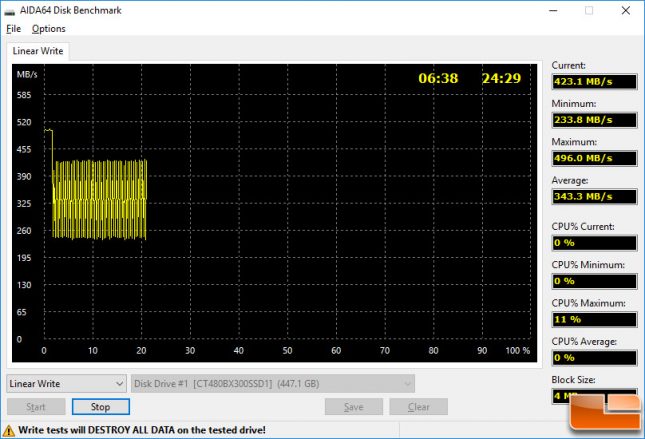Maximize the AIDA64 Disk Benchmark window
Viewport: 645px width, 439px height.
click(x=589, y=11)
